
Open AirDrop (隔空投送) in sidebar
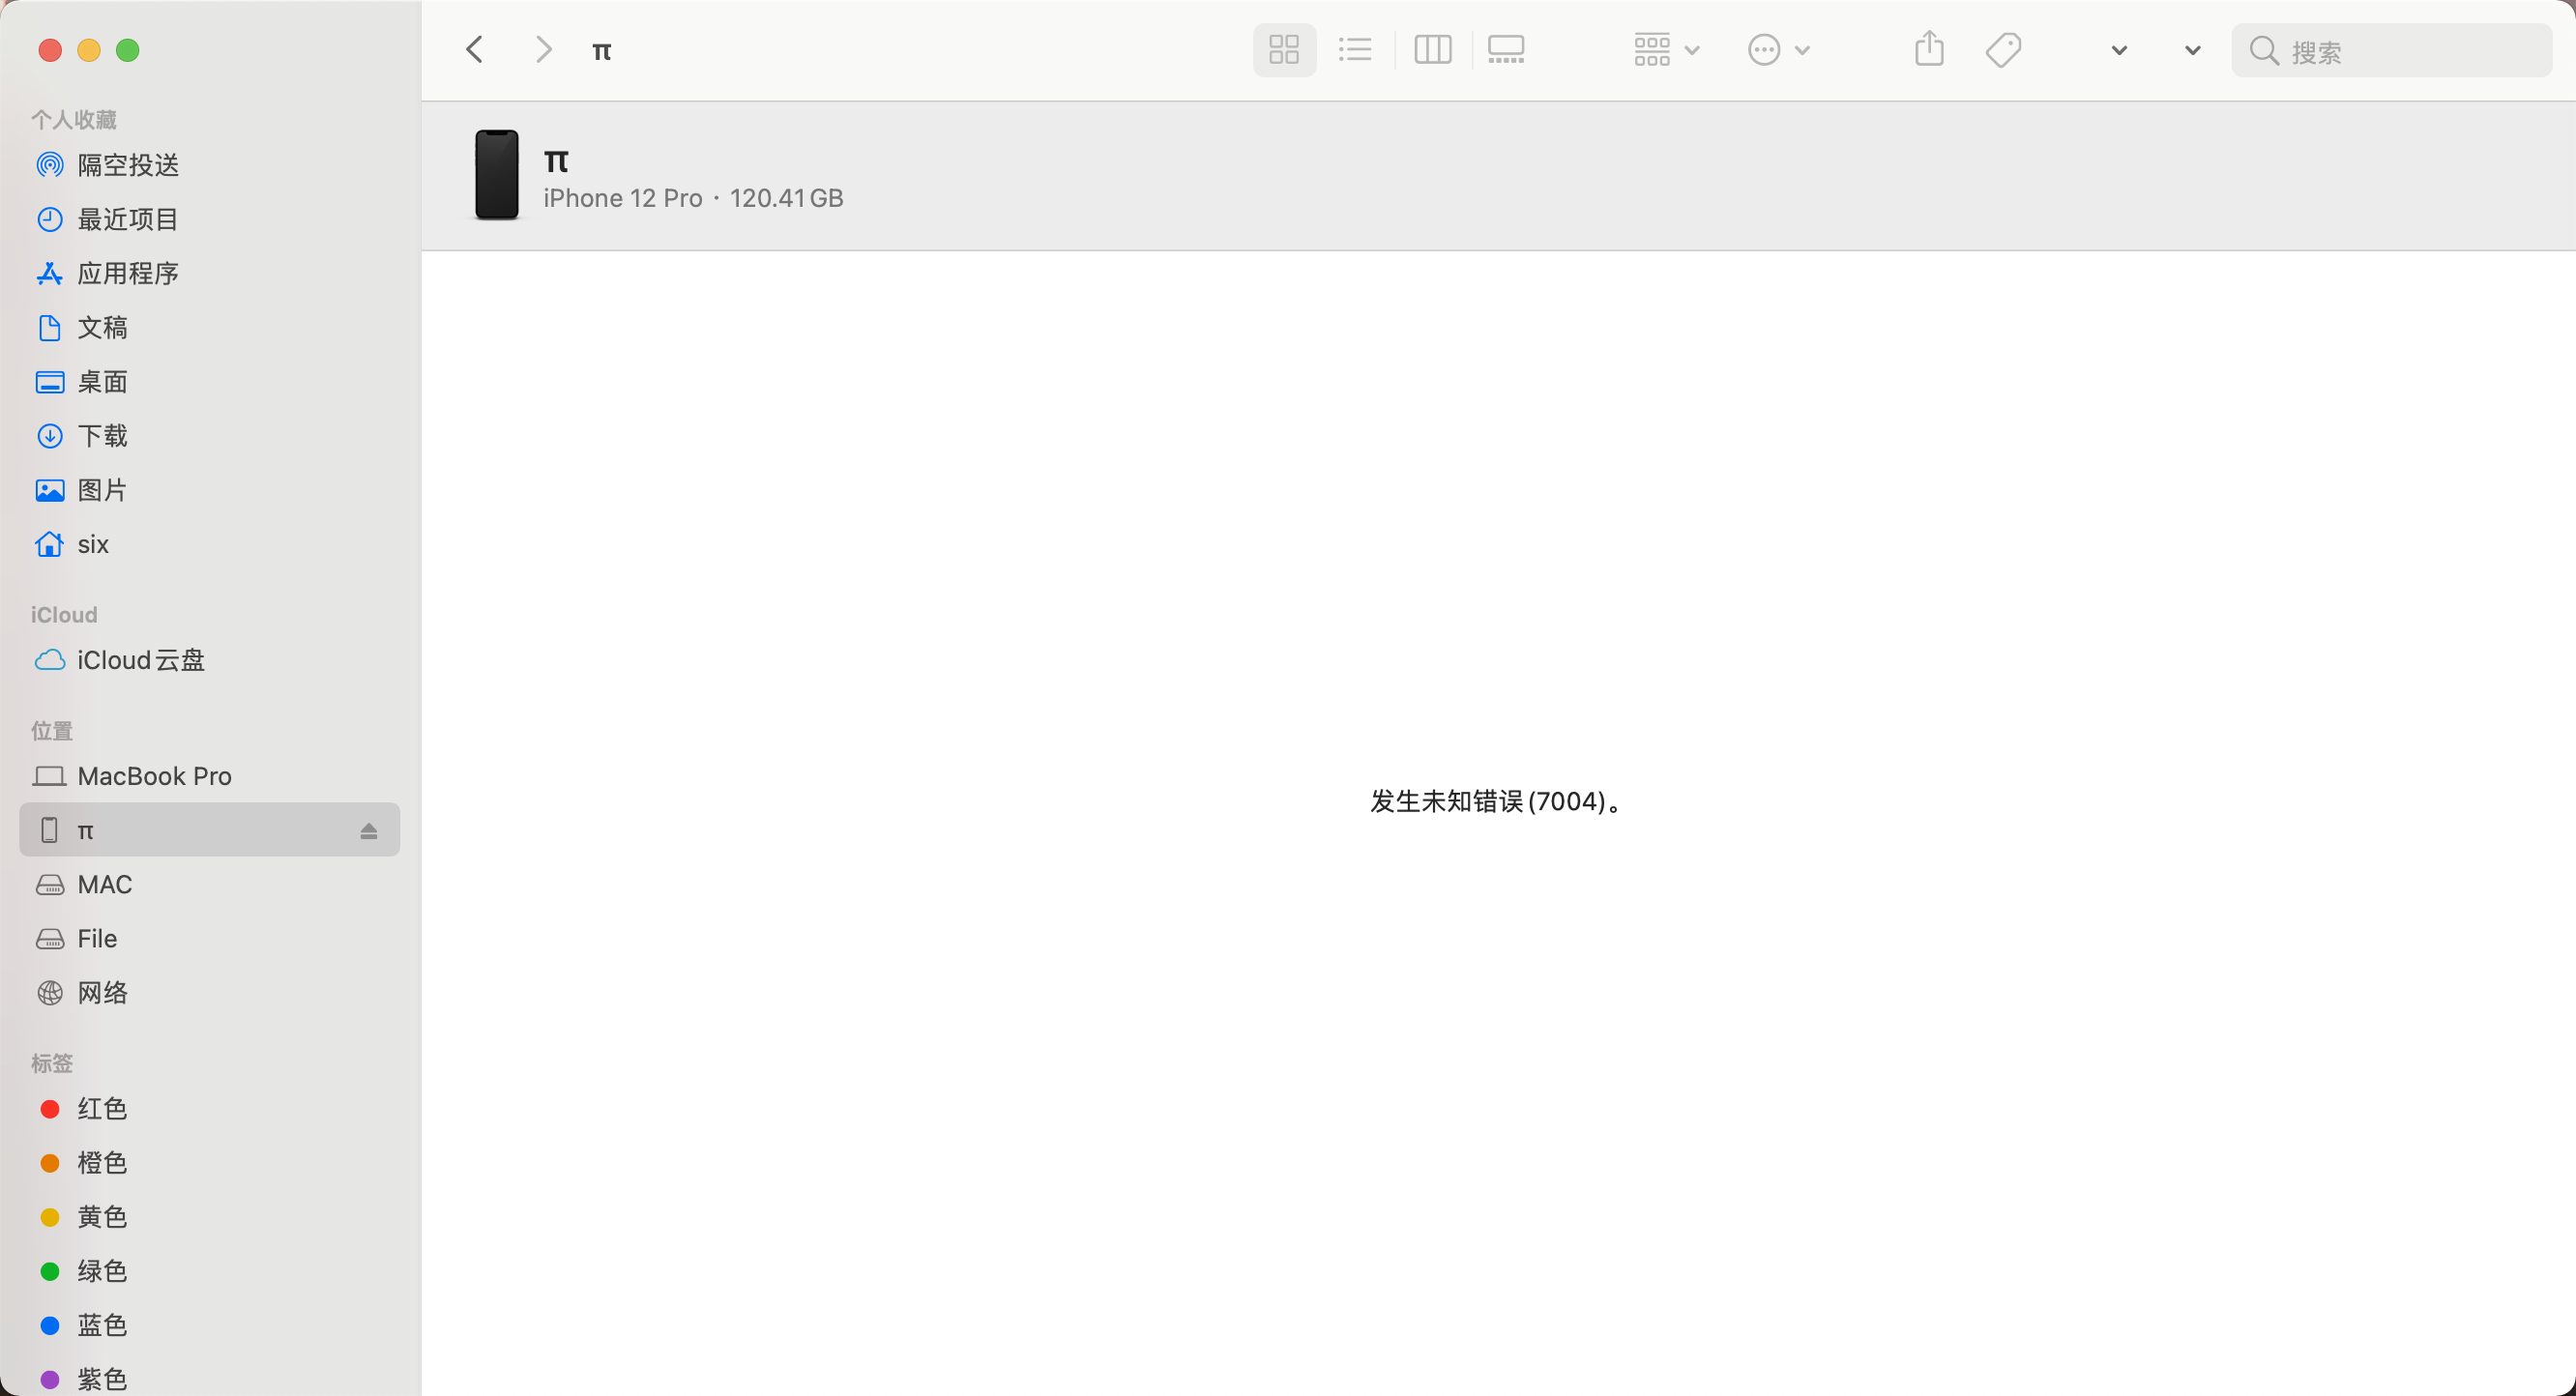click(128, 165)
